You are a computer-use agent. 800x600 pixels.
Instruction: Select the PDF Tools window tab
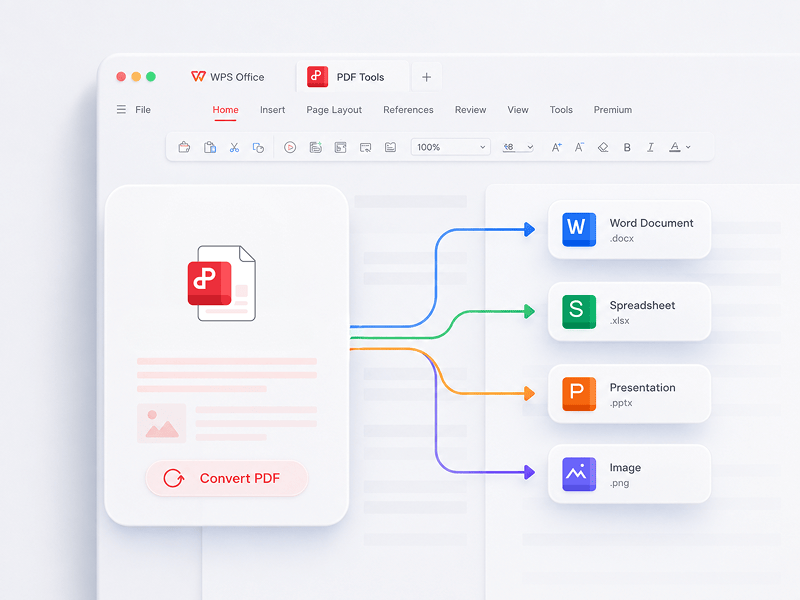(x=353, y=77)
